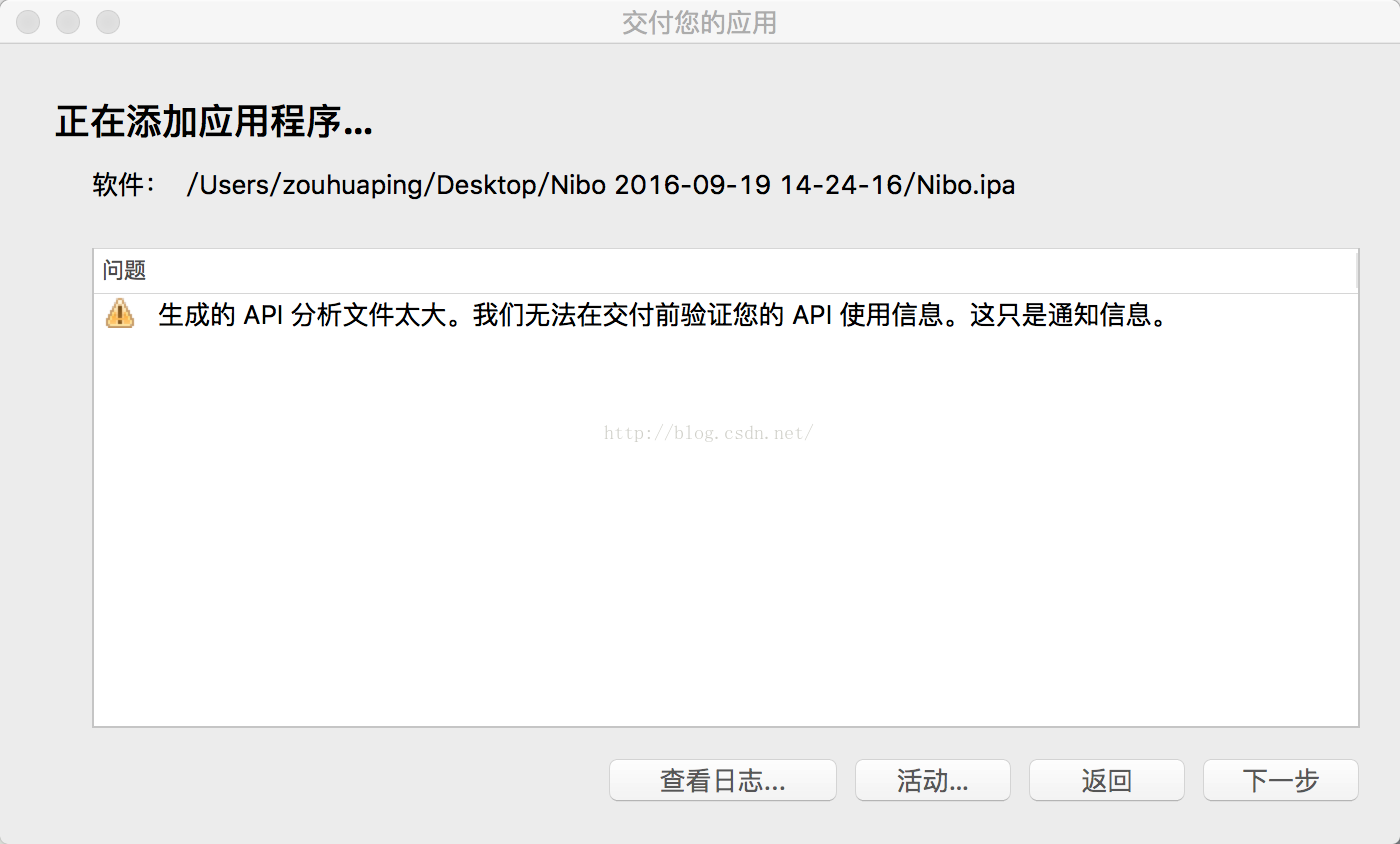The height and width of the screenshot is (844, 1400).
Task: Click the blog.csdn.net watermark text
Action: click(x=709, y=433)
